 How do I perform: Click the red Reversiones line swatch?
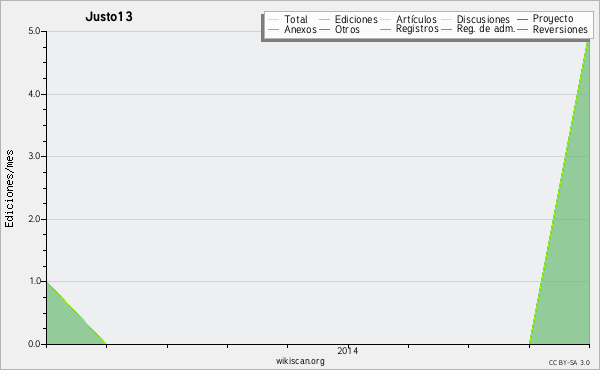tap(523, 29)
